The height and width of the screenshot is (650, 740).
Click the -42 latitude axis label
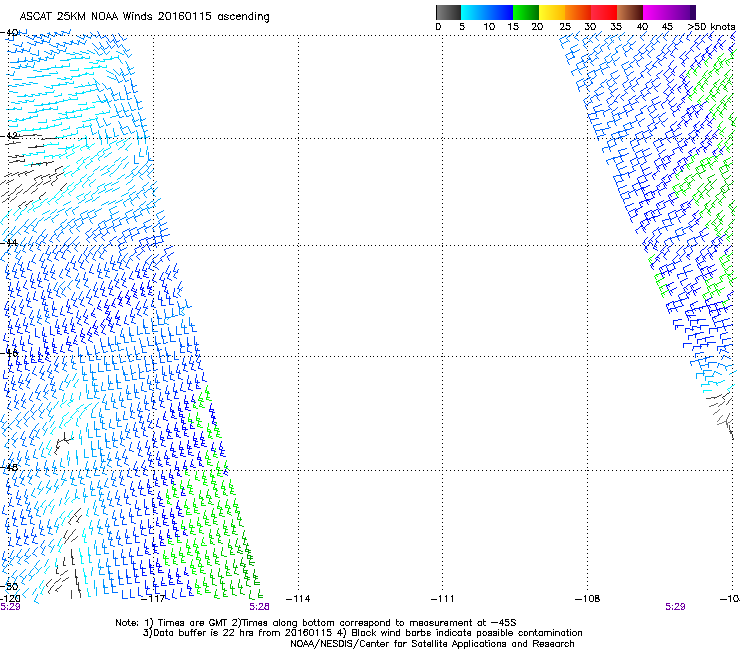tap(9, 136)
